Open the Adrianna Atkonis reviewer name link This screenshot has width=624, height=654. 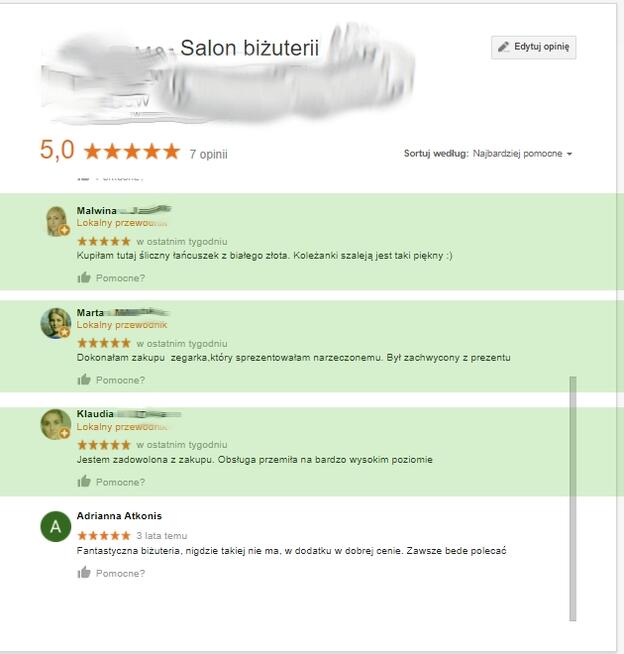[x=119, y=516]
